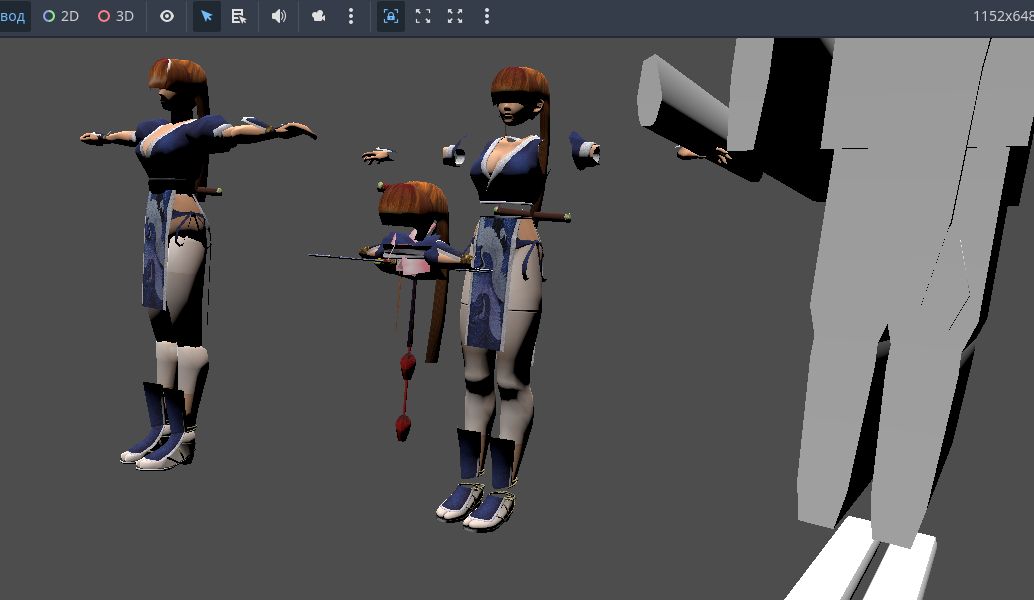Click the partially visible Ввод input button

pyautogui.click(x=13, y=16)
